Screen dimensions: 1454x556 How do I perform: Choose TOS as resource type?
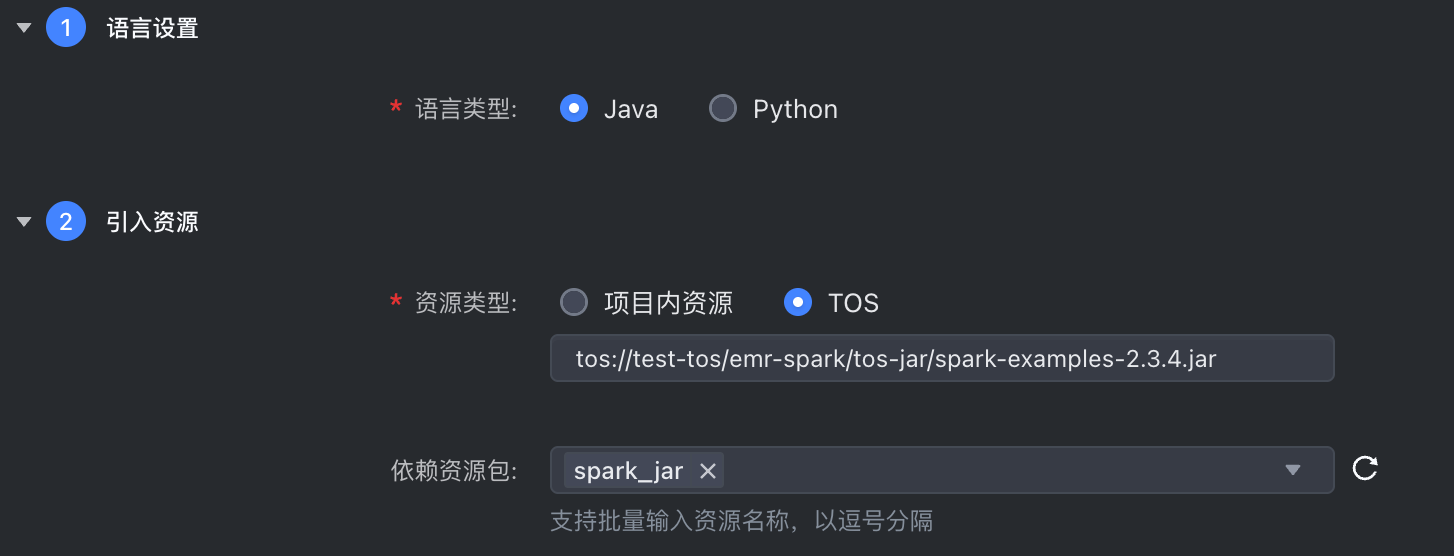click(x=798, y=302)
